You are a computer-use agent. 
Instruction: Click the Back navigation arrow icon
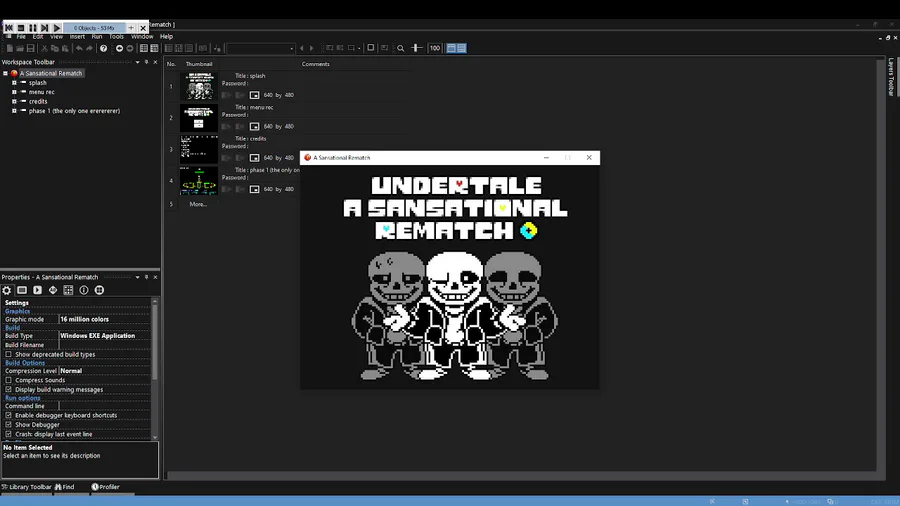(119, 48)
